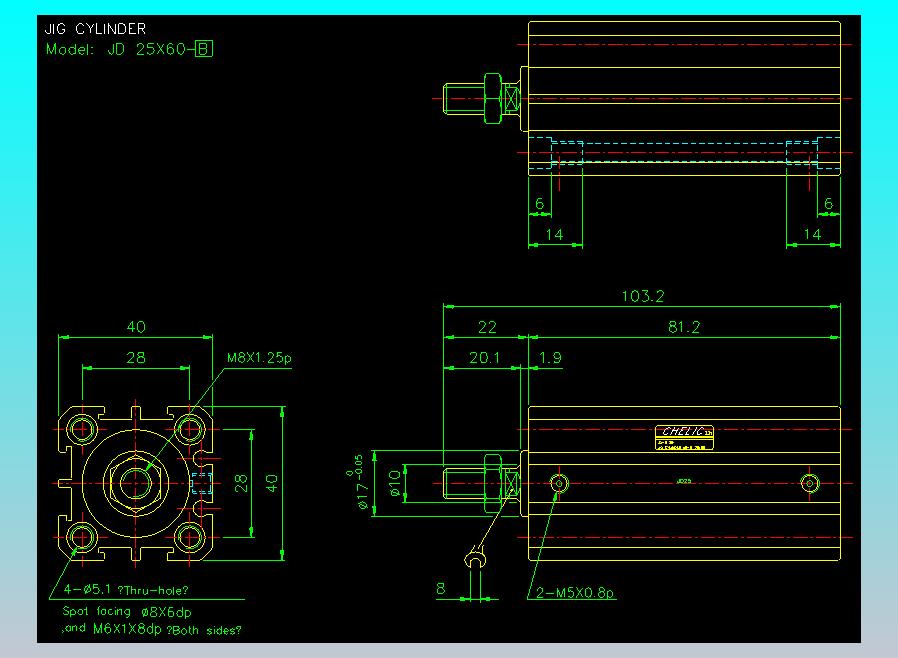898x658 pixels.
Task: Select the 22 rod extension dimension
Action: 486,327
